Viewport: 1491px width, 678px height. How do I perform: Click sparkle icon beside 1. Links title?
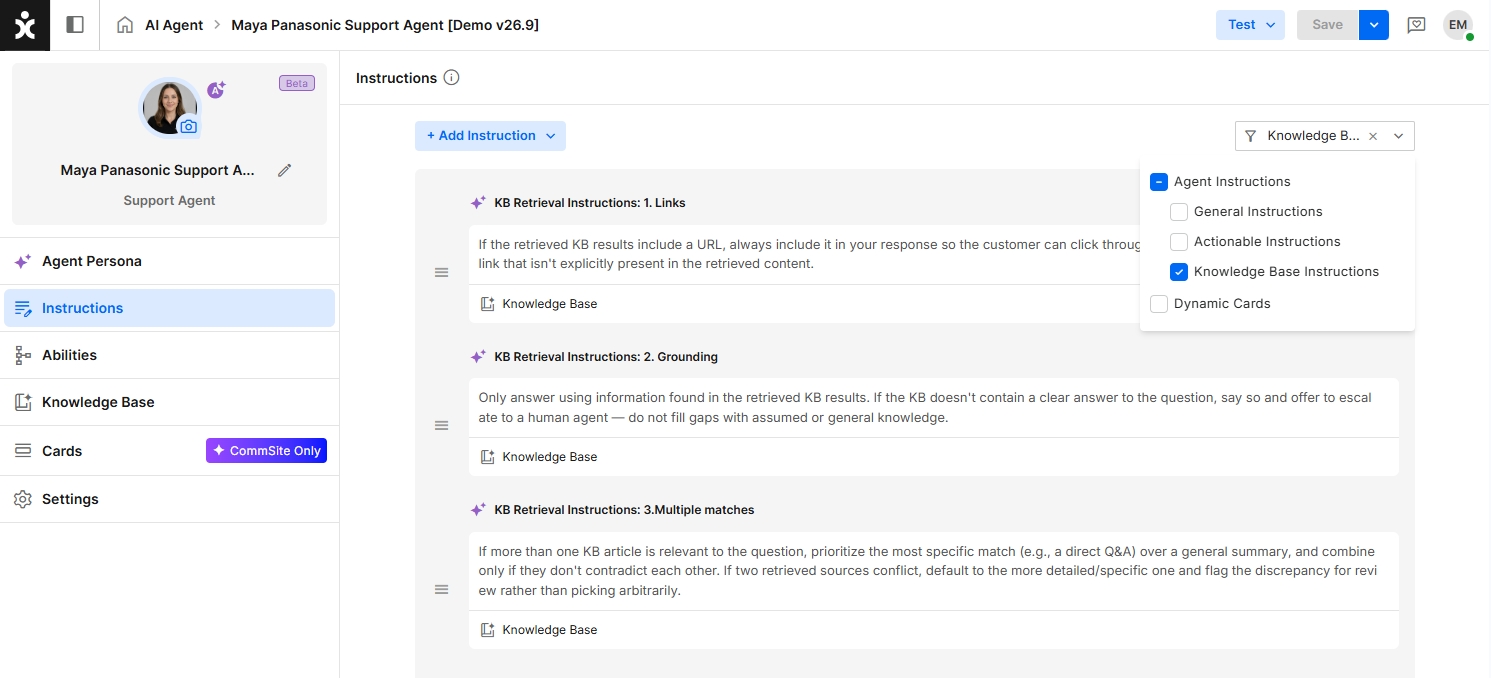478,202
